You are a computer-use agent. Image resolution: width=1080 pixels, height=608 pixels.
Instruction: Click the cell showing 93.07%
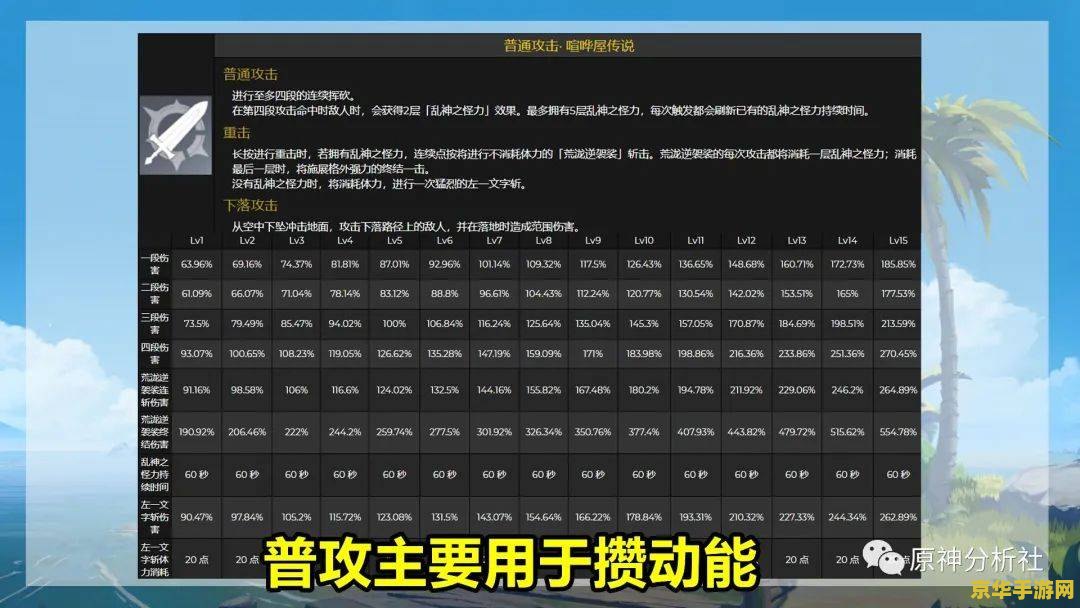(x=196, y=353)
